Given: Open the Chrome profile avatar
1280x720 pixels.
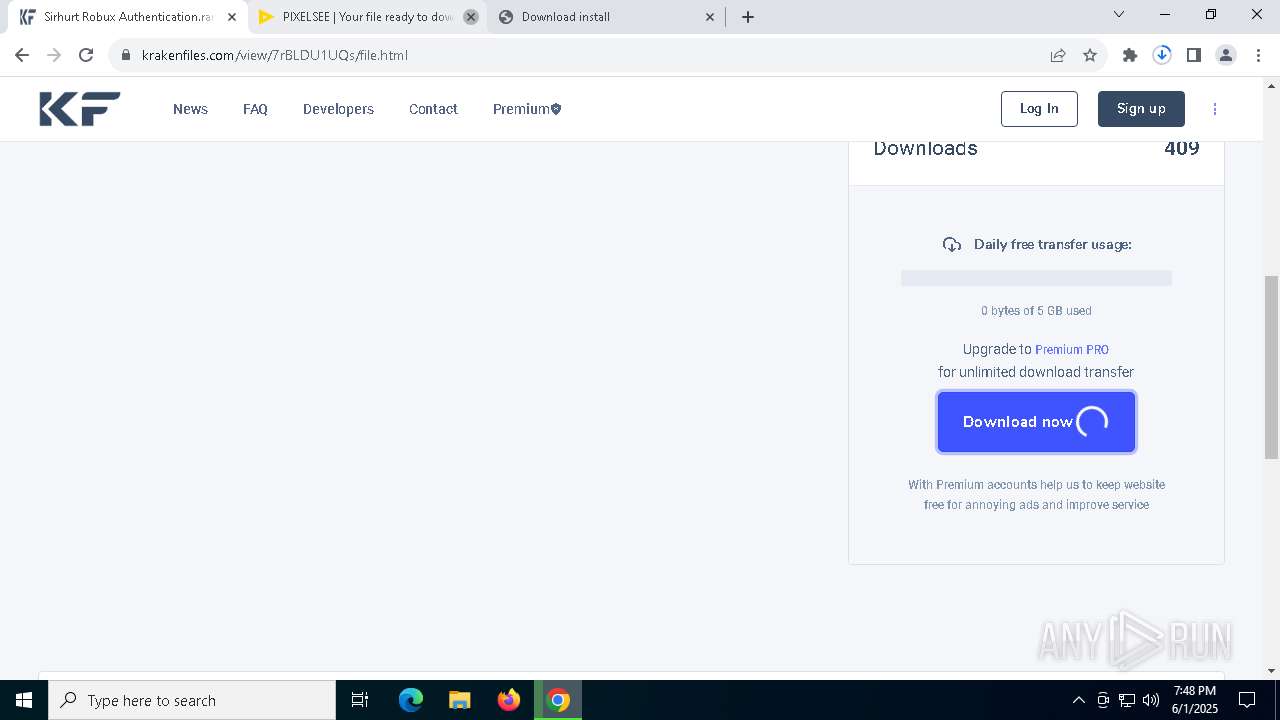Looking at the screenshot, I should click(1226, 55).
